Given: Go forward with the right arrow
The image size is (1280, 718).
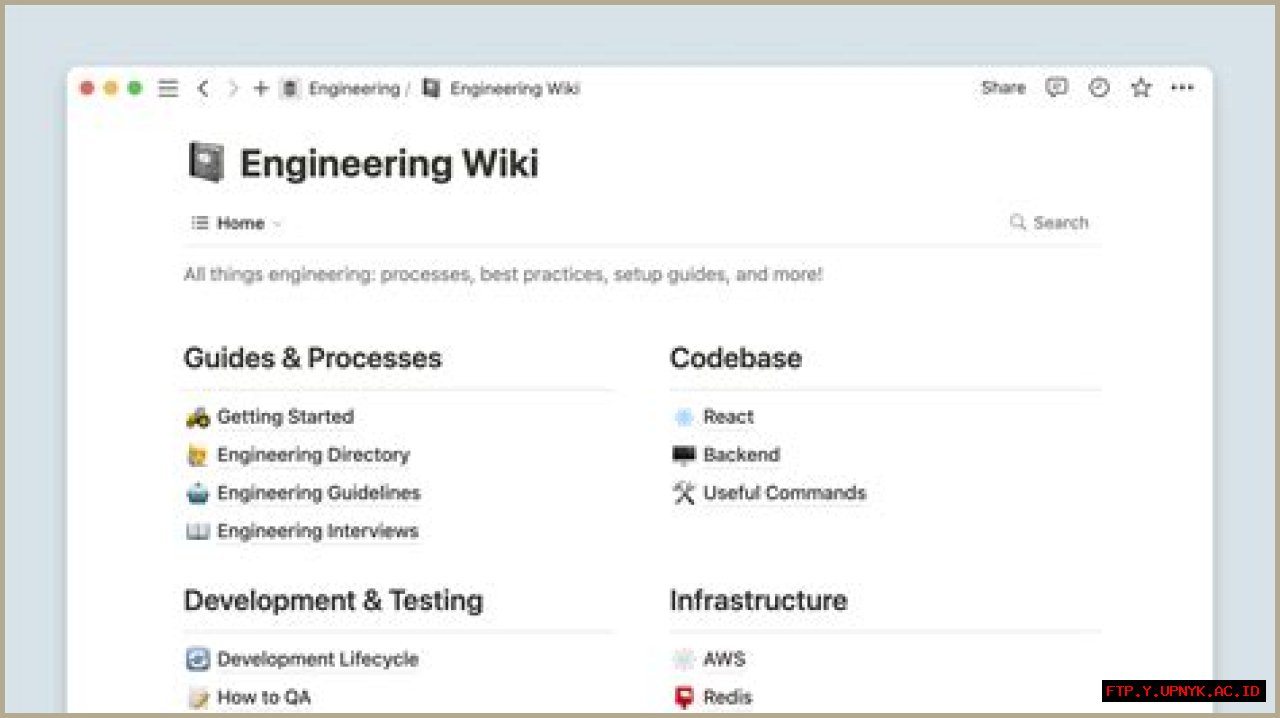Looking at the screenshot, I should (233, 88).
